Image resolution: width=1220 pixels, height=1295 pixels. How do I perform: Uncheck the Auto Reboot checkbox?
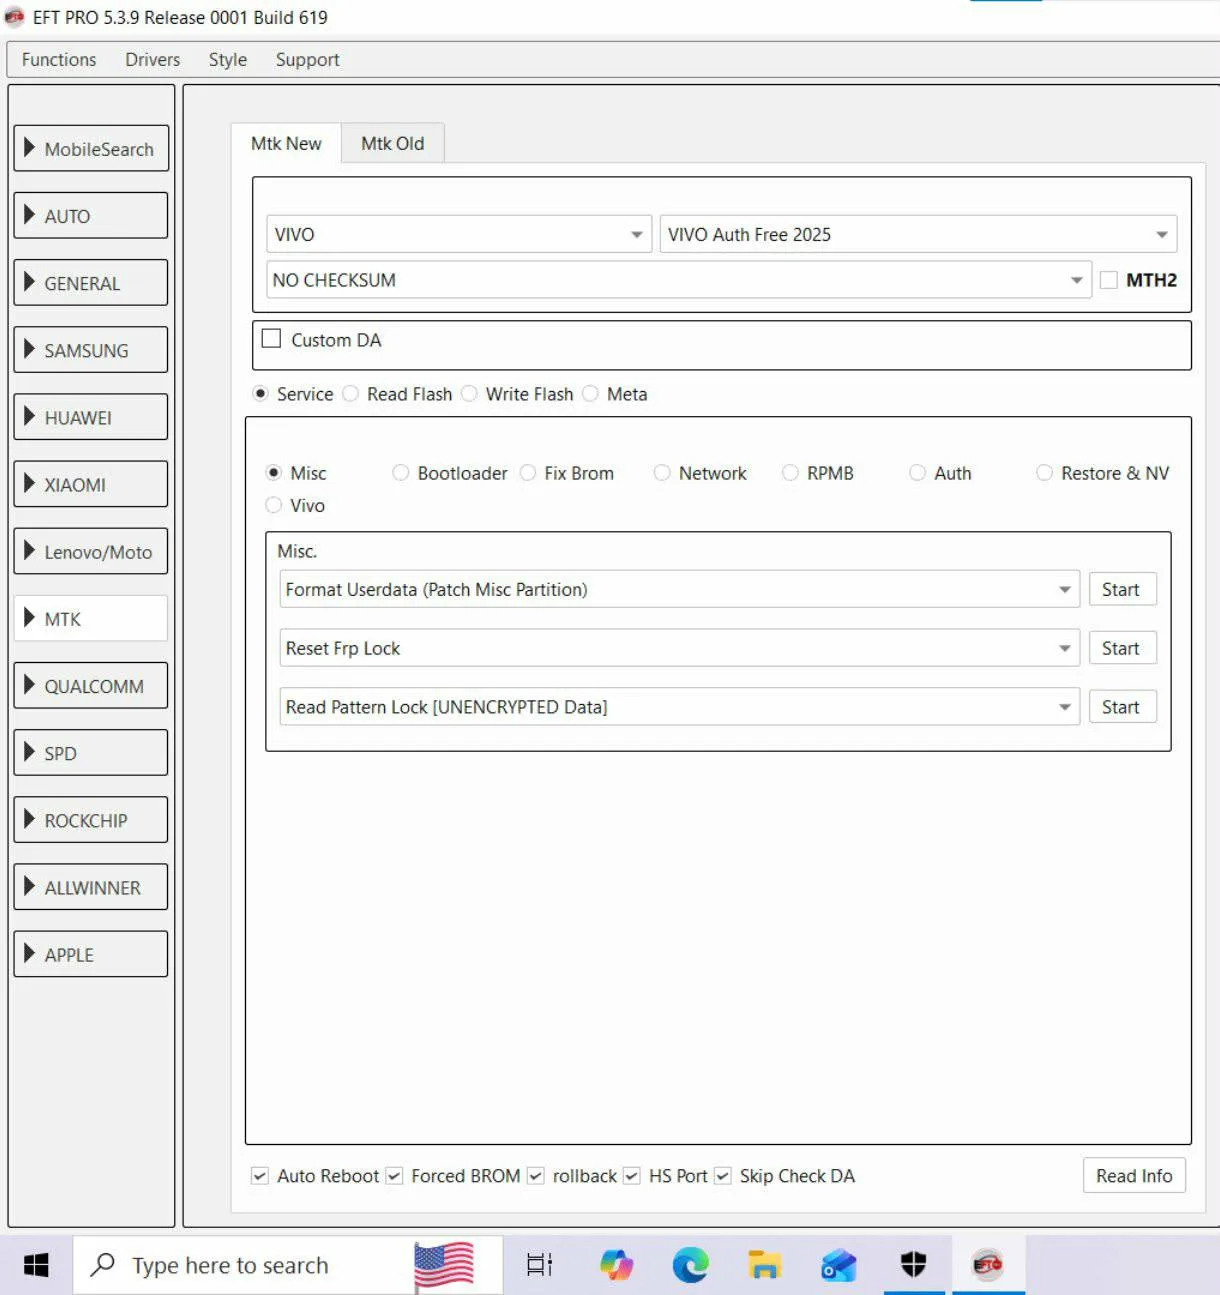(x=260, y=1176)
